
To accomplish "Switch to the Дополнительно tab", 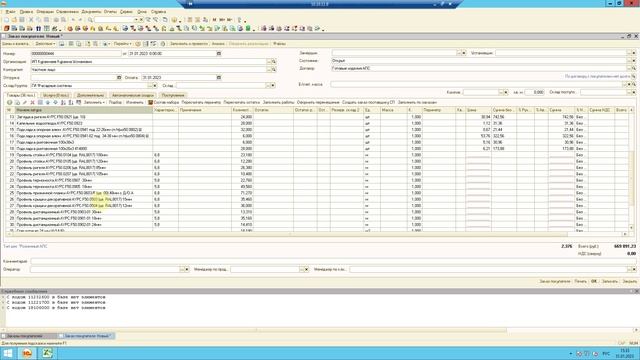I will (91, 95).
